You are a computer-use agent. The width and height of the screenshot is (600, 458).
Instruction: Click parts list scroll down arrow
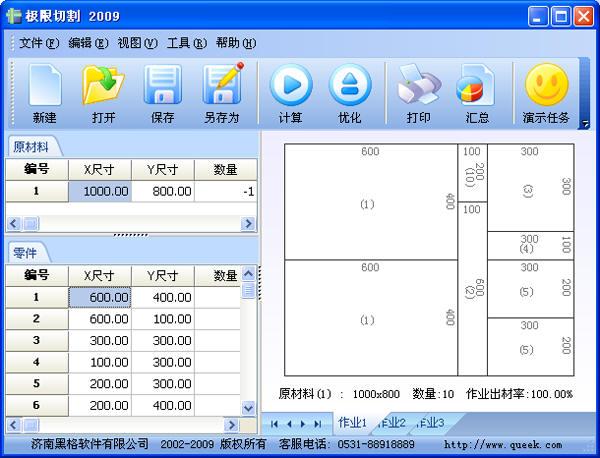click(248, 408)
